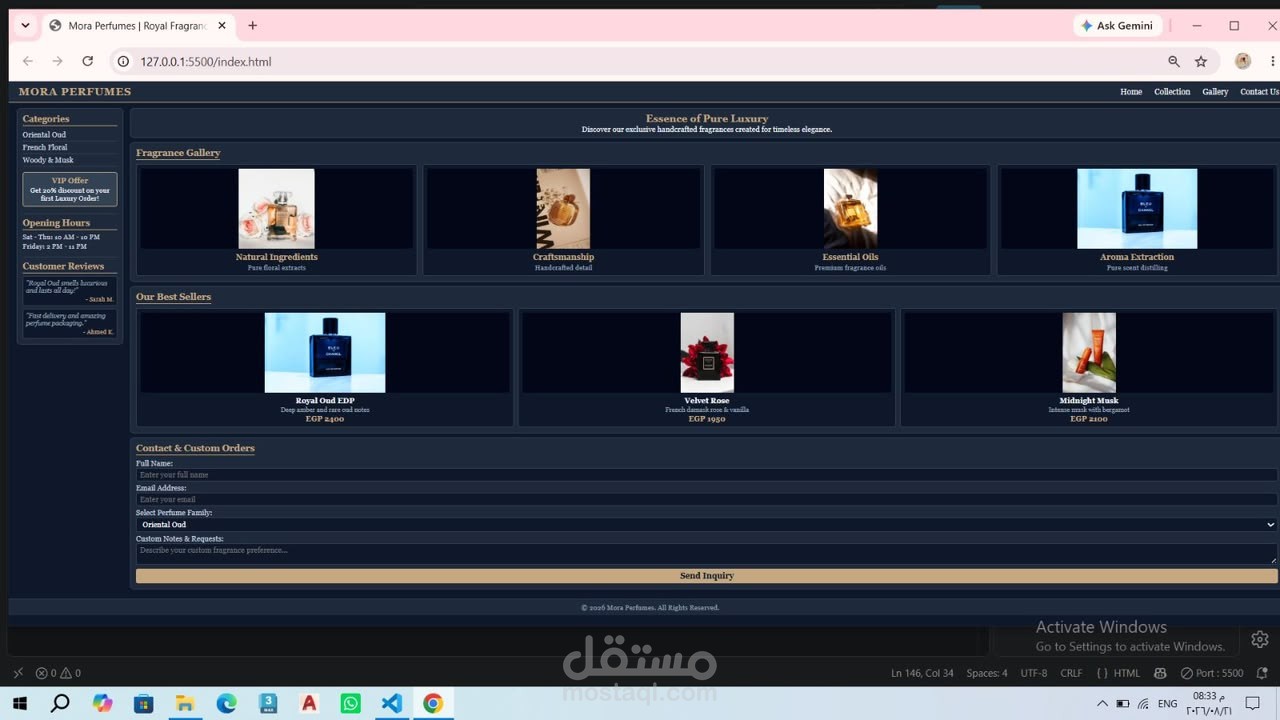Open the Select Perfume Family dropdown
This screenshot has height=720, width=1280.
706,525
